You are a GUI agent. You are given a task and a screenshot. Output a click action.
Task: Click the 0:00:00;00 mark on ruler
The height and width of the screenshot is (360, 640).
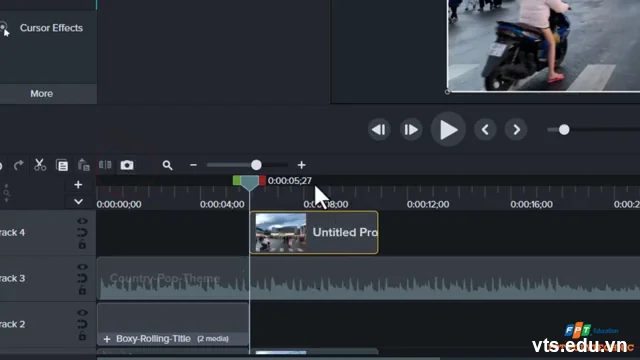[x=119, y=204]
